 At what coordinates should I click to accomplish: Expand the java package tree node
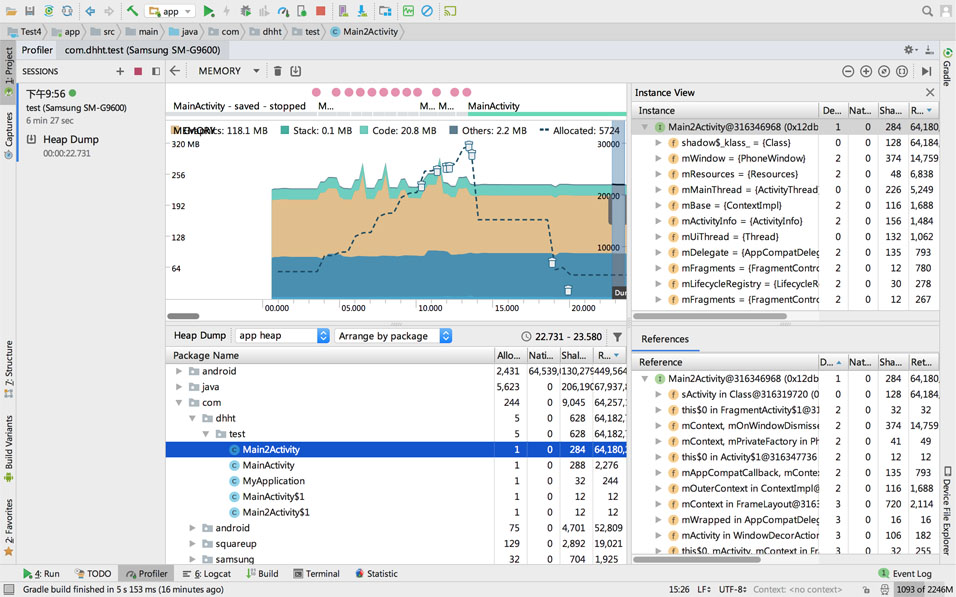(x=180, y=387)
